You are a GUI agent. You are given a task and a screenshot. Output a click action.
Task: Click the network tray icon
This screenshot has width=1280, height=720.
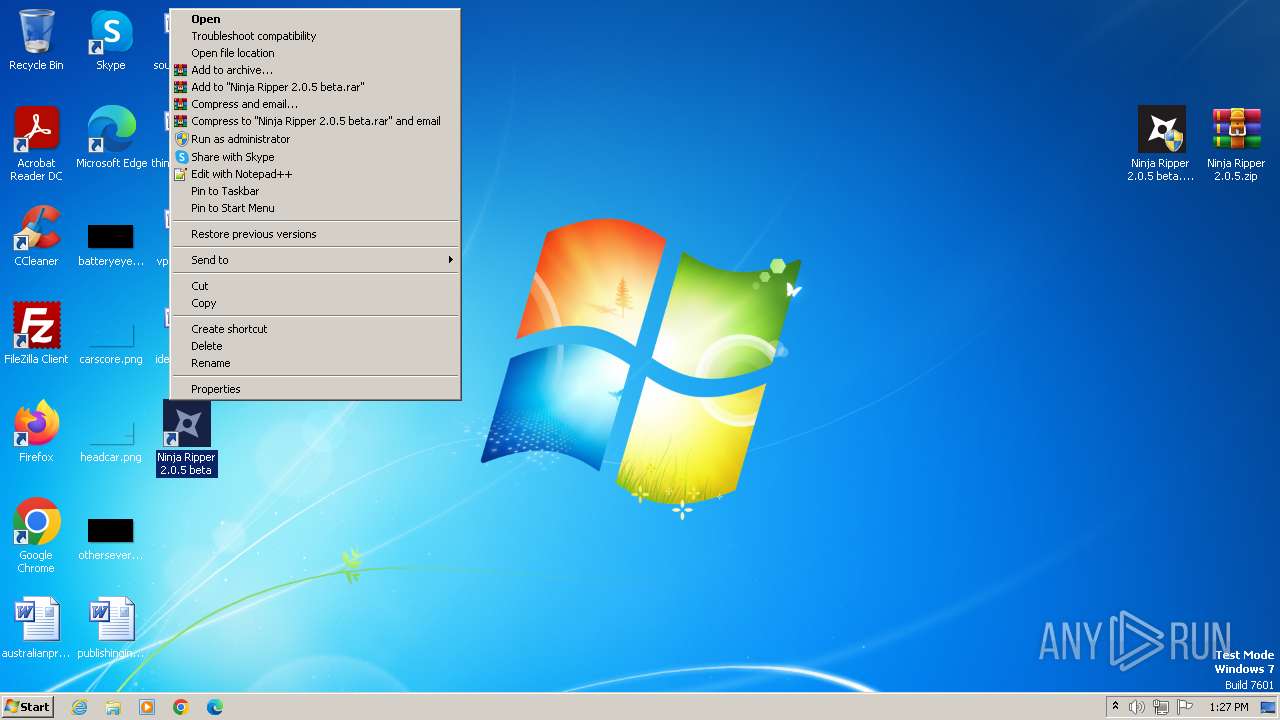(1161, 707)
